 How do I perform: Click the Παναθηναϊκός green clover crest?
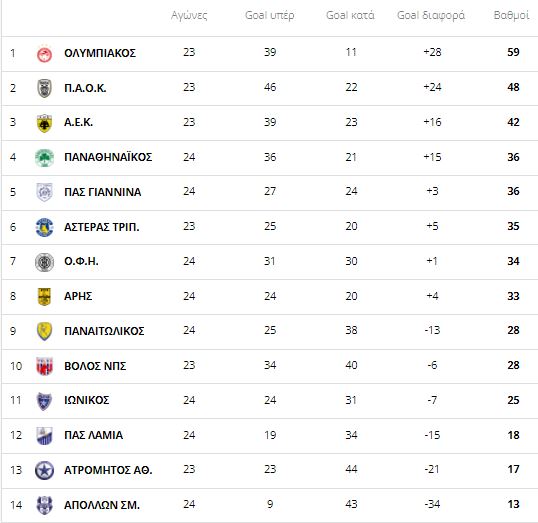tap(44, 158)
